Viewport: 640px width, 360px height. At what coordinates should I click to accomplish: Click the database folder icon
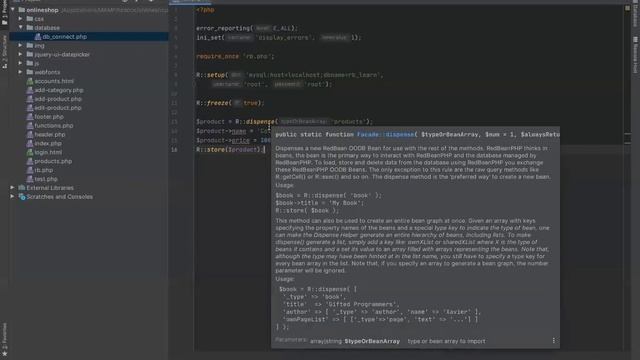tap(30, 27)
